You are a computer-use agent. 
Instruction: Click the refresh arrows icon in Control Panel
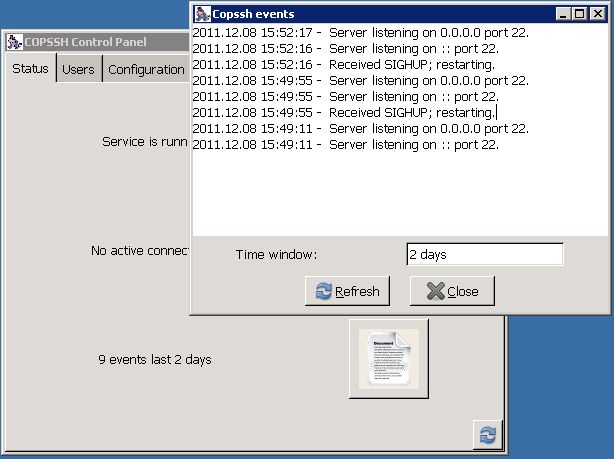pyautogui.click(x=488, y=435)
